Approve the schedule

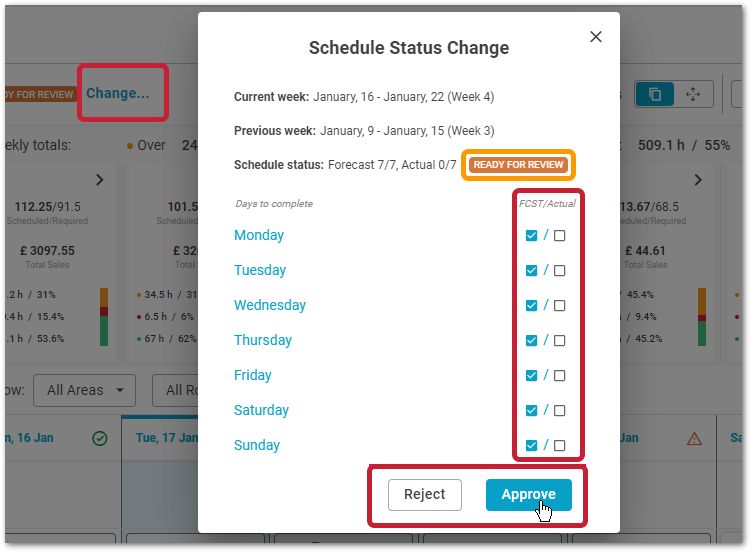click(528, 495)
